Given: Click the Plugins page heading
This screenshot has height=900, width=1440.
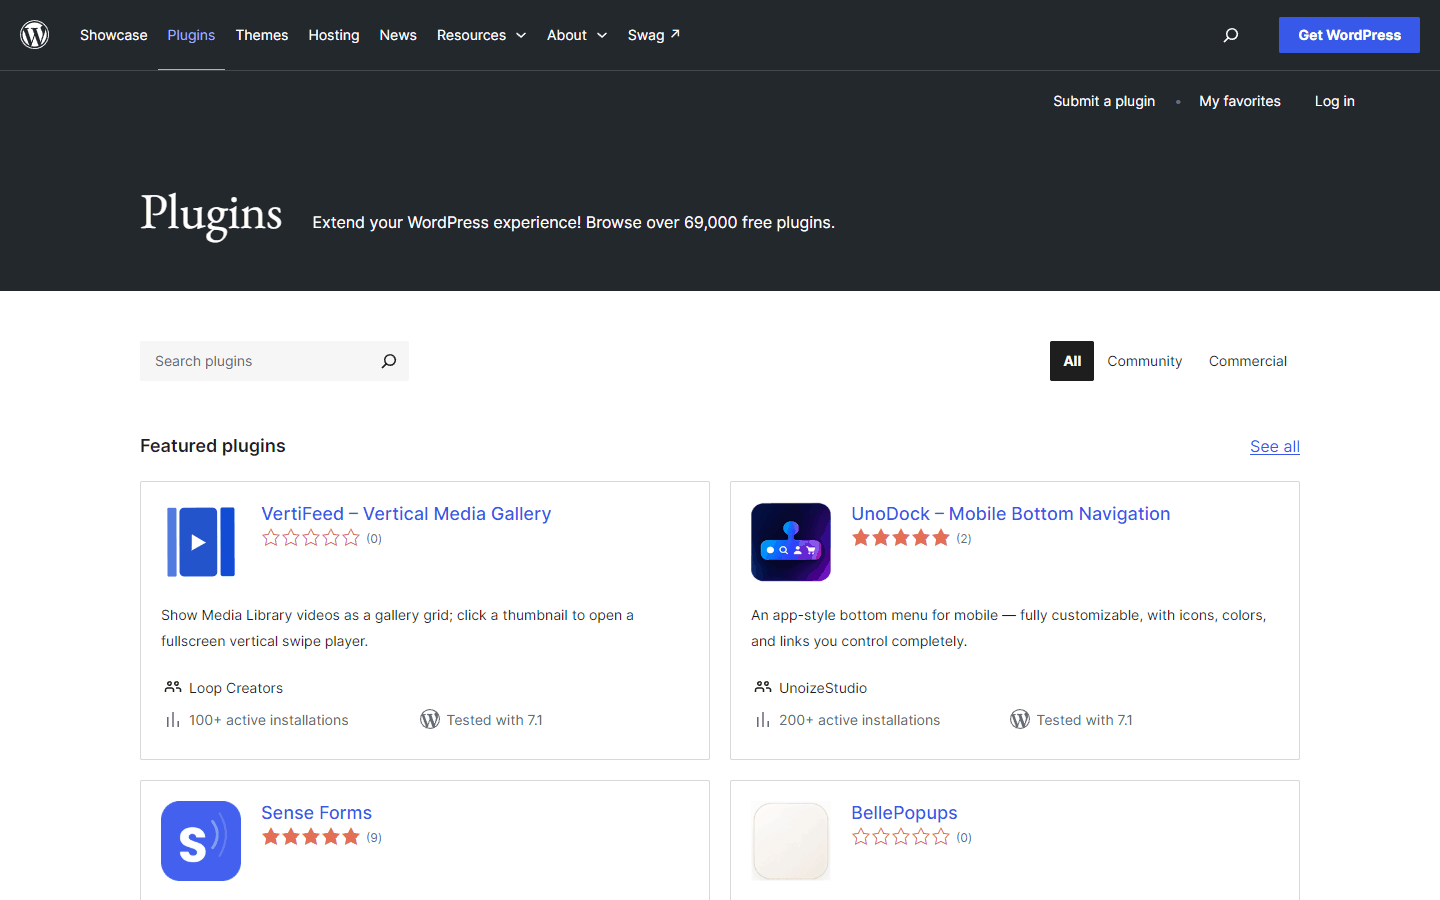Looking at the screenshot, I should coord(211,214).
